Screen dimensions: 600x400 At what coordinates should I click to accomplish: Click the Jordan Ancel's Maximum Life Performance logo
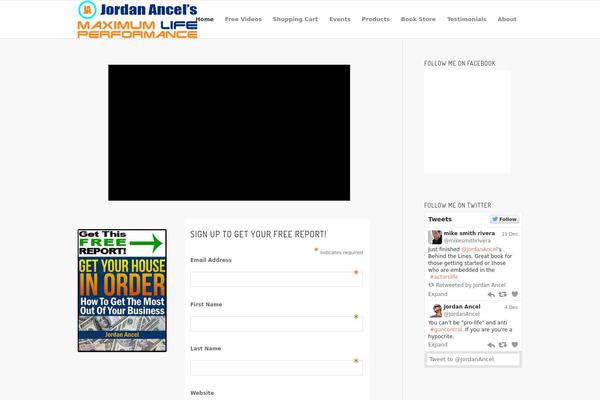tap(137, 20)
